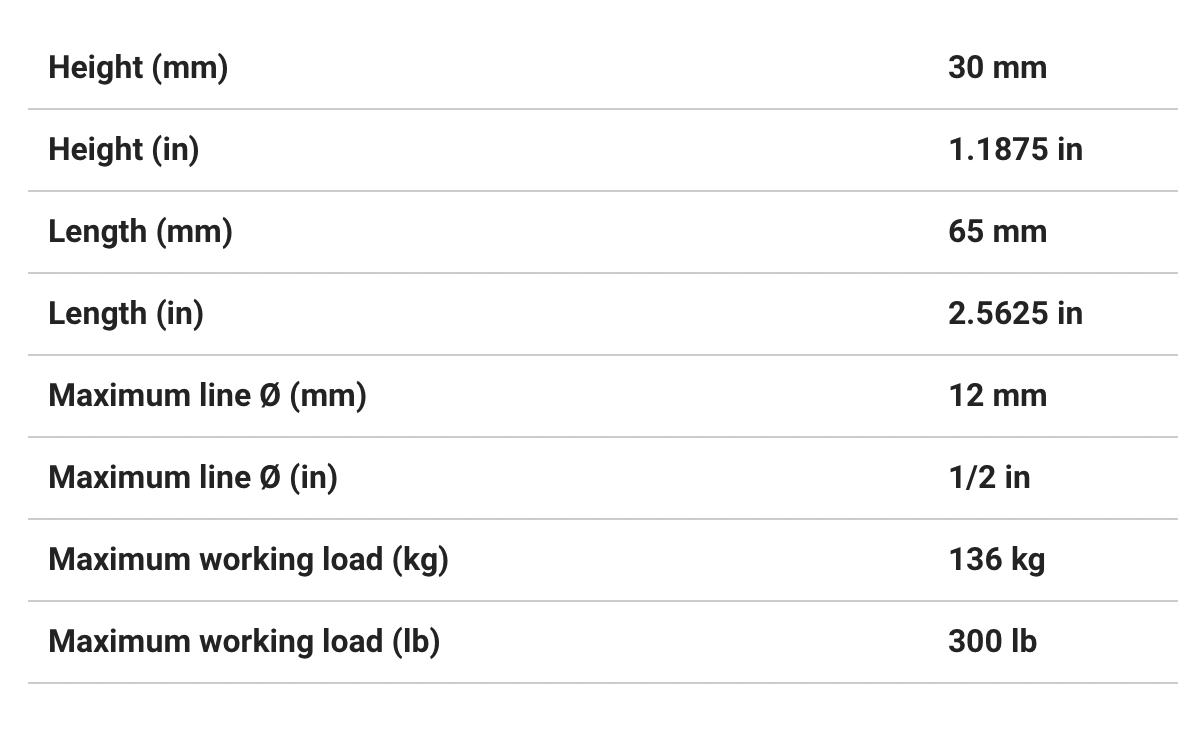Select the 65 mm length value
Viewport: 1178px width, 756px height.
pos(997,232)
